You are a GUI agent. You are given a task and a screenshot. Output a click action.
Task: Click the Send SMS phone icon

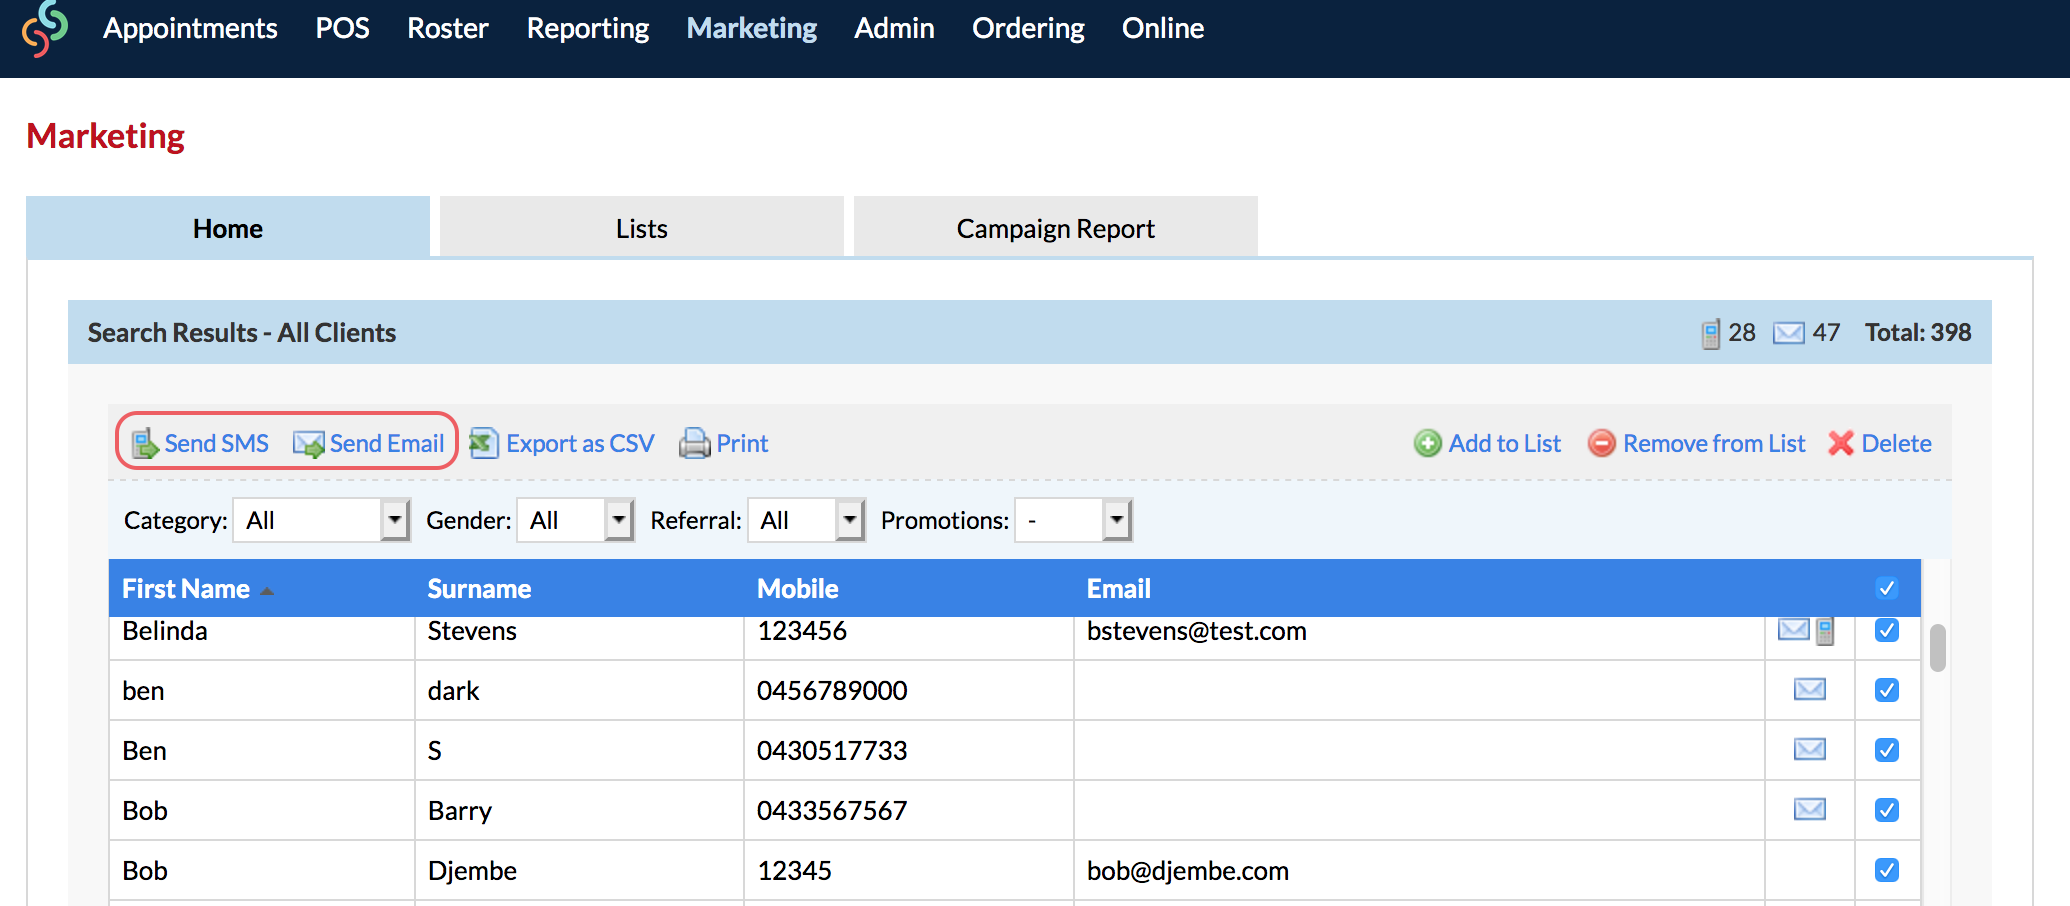(145, 443)
